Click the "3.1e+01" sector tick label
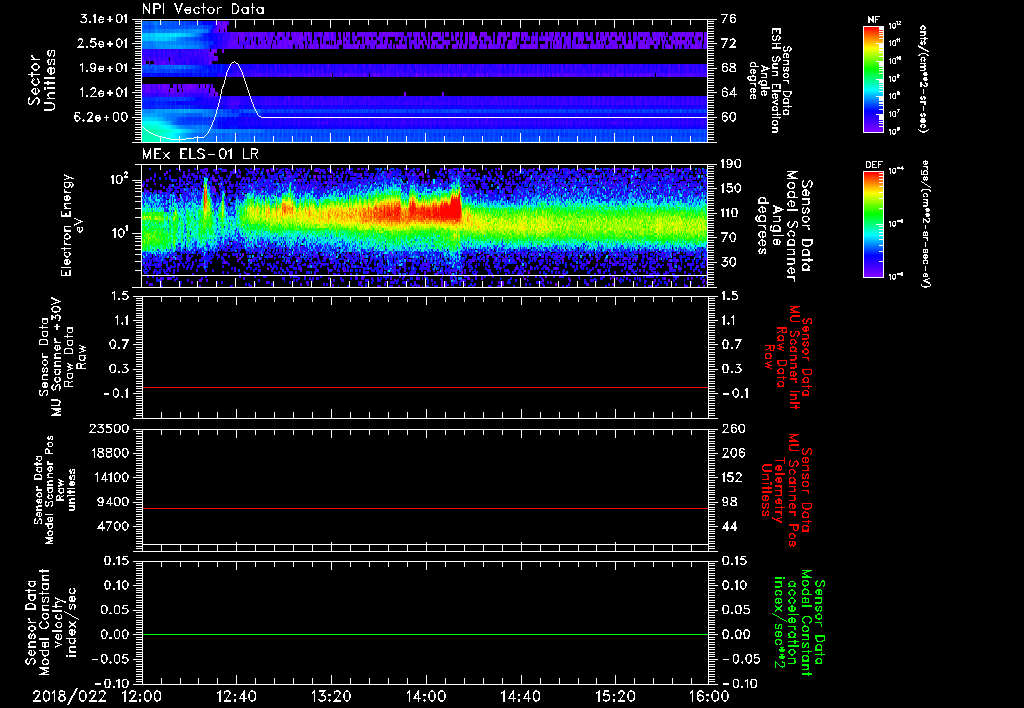 click(104, 19)
